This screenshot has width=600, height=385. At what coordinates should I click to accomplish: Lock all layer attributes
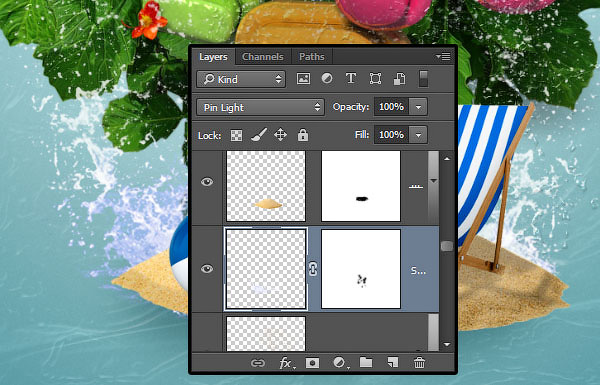coord(303,135)
